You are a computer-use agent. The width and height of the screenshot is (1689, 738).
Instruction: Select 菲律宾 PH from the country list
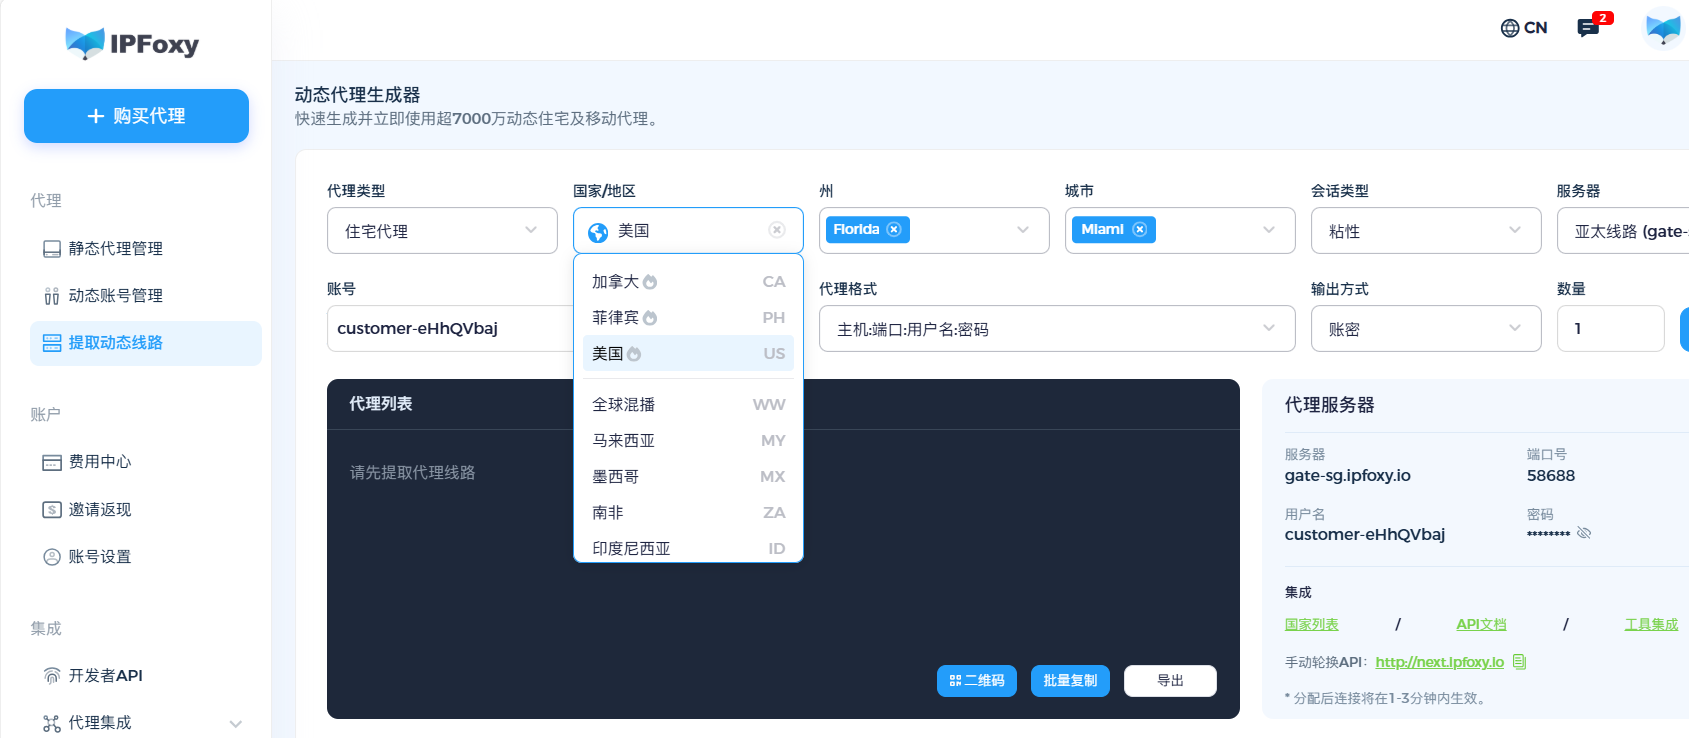coord(688,318)
